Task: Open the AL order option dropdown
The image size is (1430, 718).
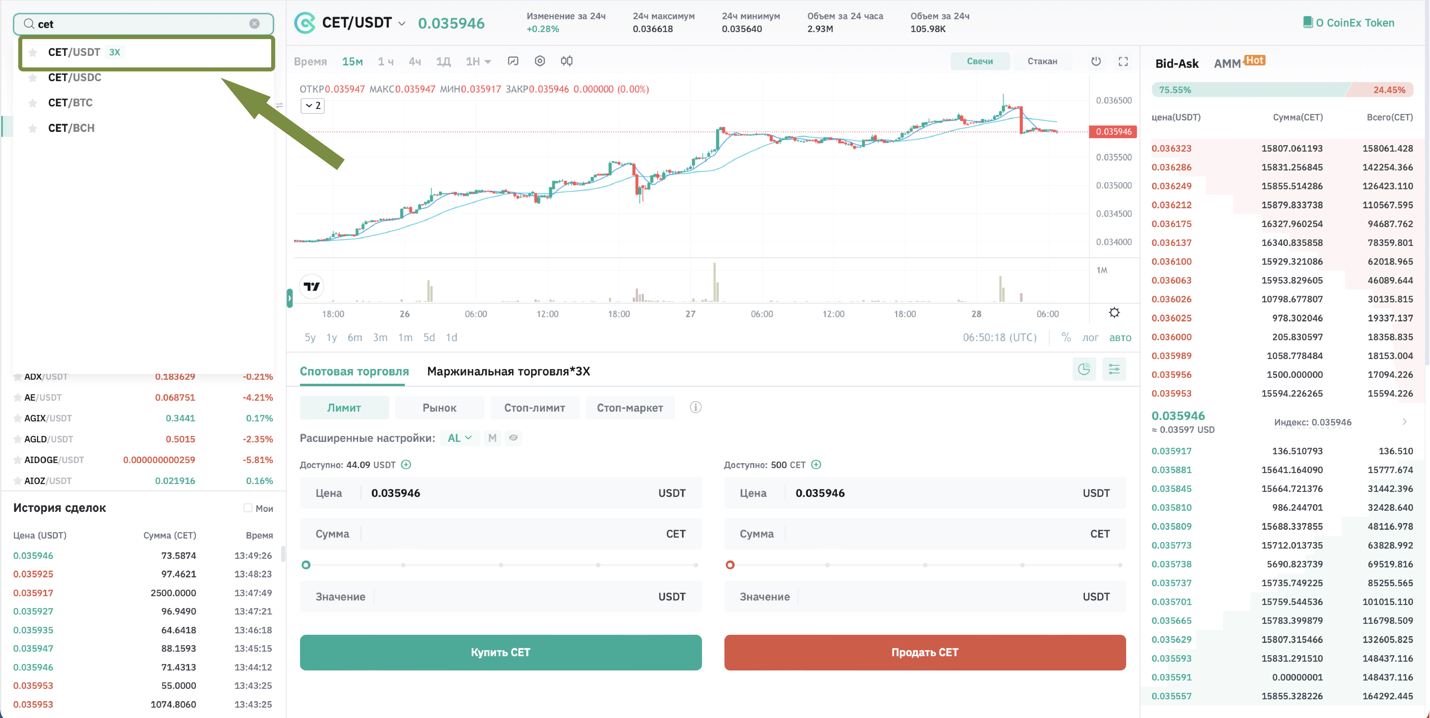Action: [460, 438]
